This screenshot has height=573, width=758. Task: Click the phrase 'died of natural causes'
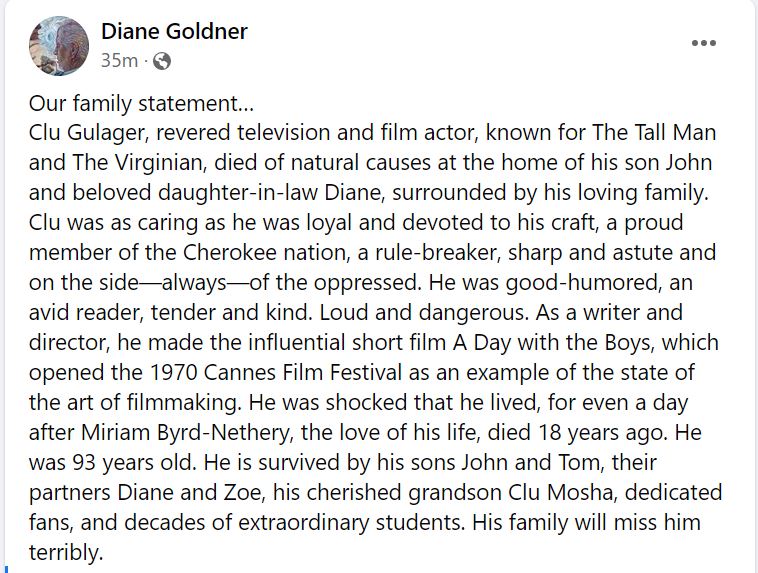[322, 163]
